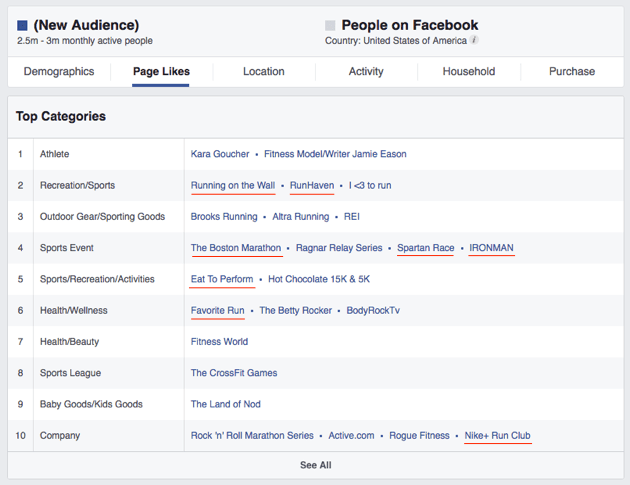Open the Location tab
The image size is (630, 485).
[263, 72]
